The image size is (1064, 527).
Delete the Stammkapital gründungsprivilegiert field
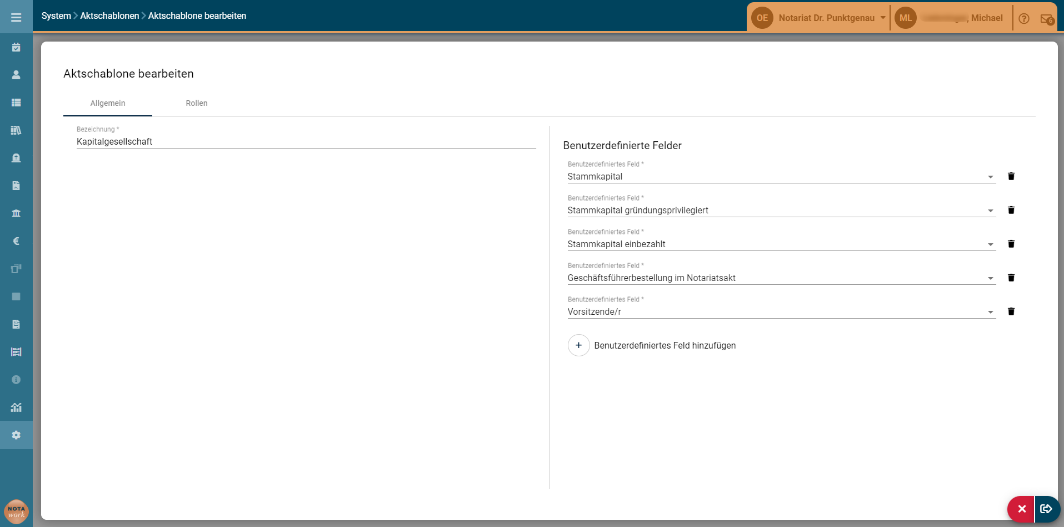pyautogui.click(x=1010, y=210)
